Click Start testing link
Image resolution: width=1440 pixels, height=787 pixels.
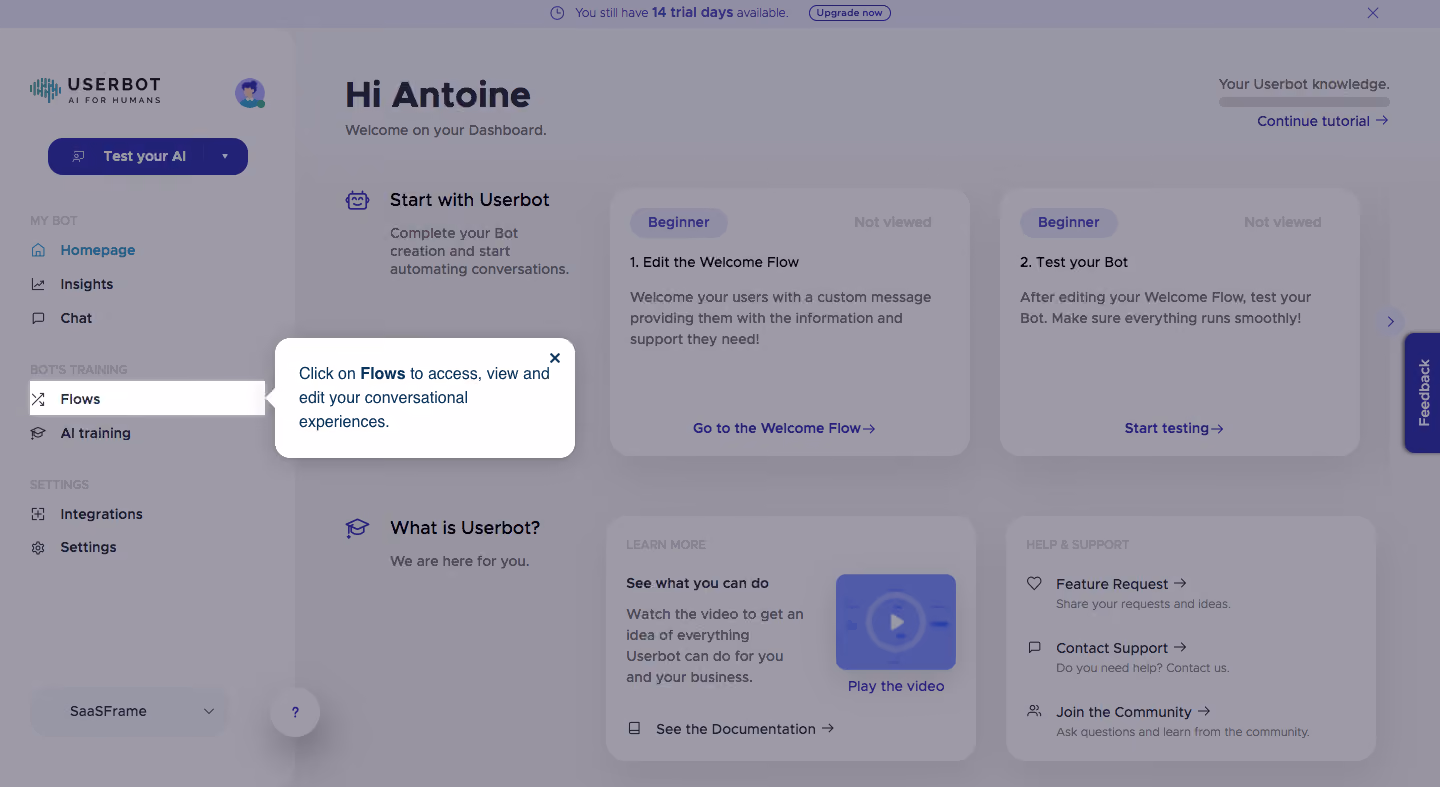click(1174, 428)
